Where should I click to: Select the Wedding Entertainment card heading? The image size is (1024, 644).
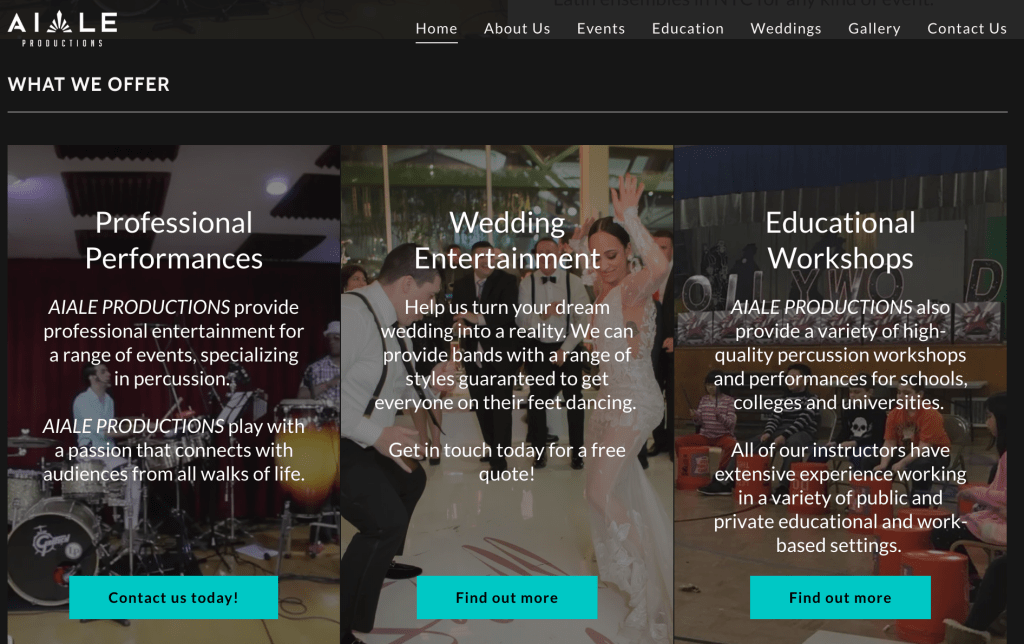point(507,240)
